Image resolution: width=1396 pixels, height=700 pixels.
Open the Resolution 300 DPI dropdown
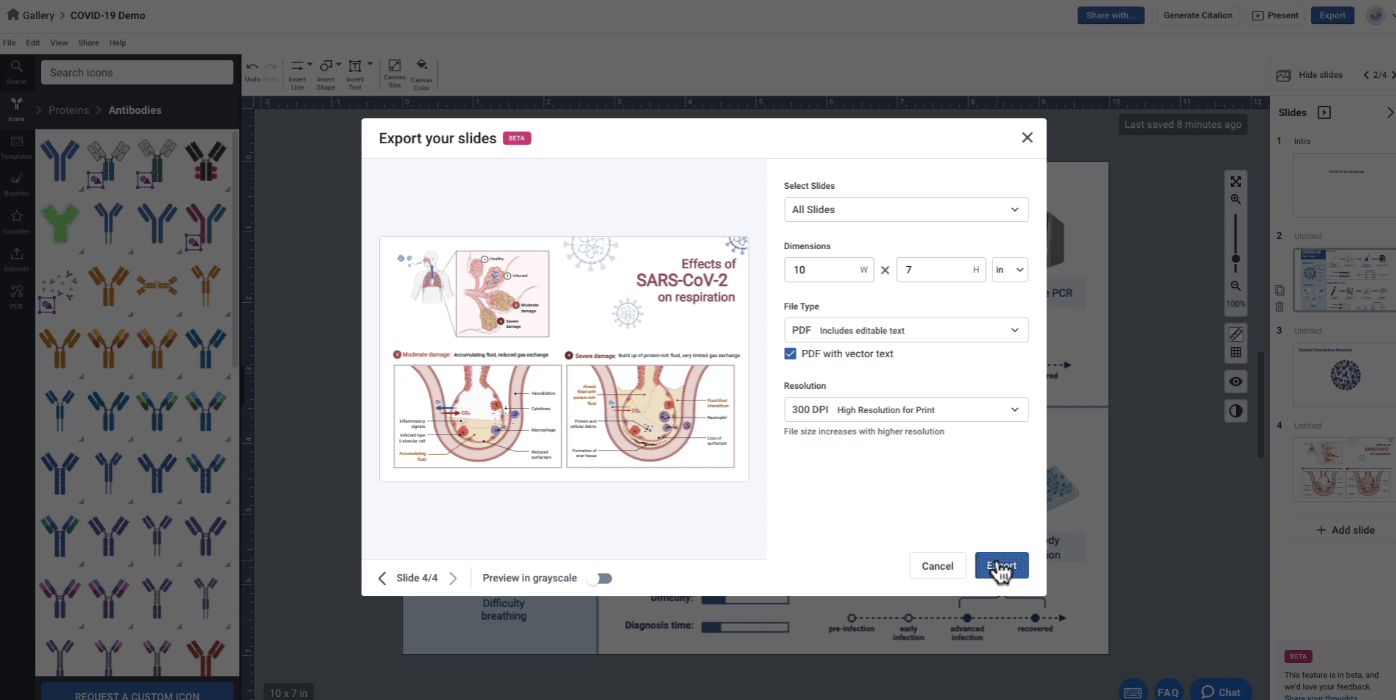tap(905, 409)
